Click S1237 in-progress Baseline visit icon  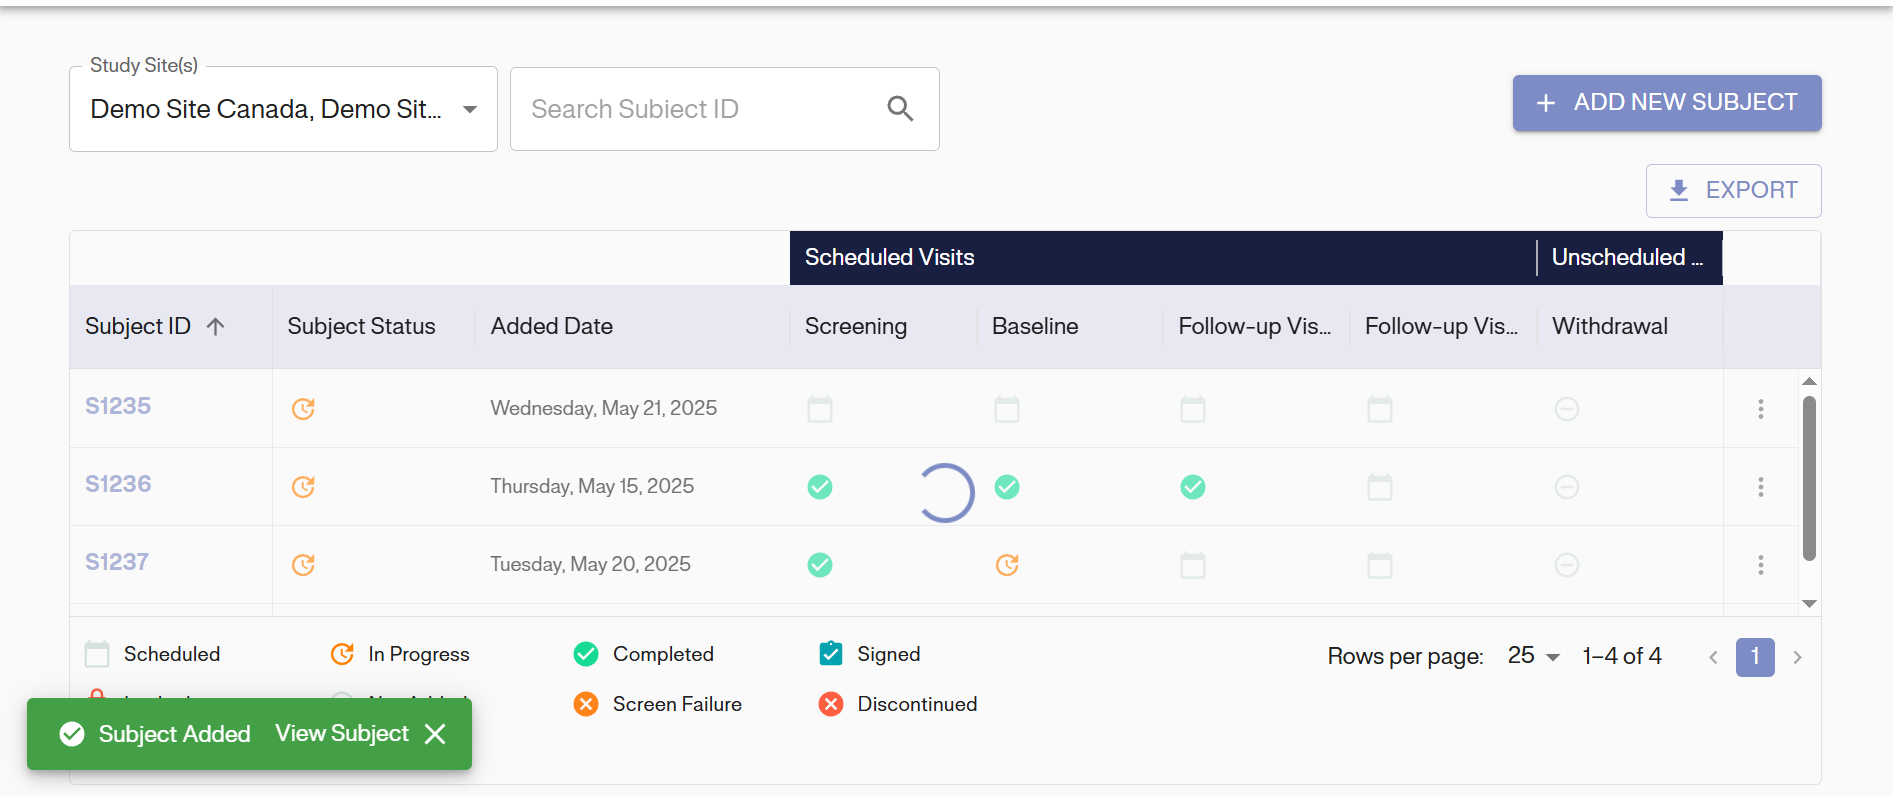[x=1007, y=565]
